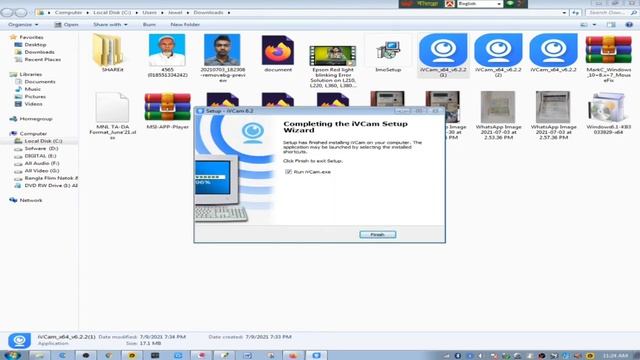Select WhatsApp Image 2.57.36 PM thumbnail
The height and width of the screenshot is (360, 640).
[553, 107]
